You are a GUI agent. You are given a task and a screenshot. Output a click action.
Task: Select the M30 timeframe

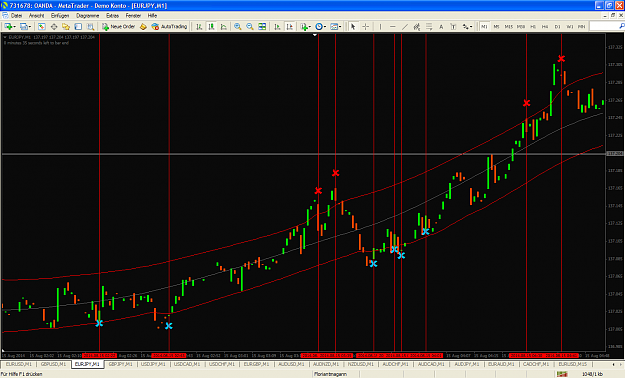tap(521, 26)
